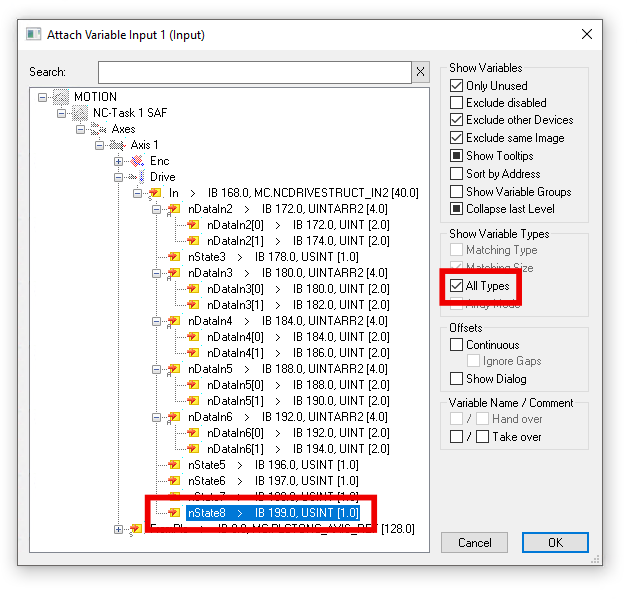Toggle Exclude other Devices checkbox
This screenshot has width=637, height=599.
pyautogui.click(x=456, y=120)
